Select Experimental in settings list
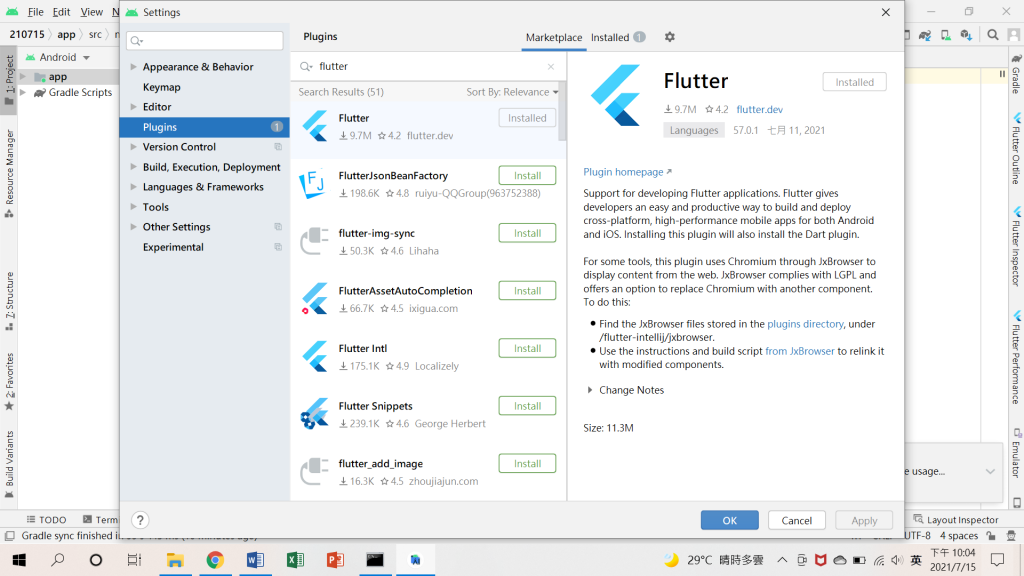This screenshot has height=576, width=1024. pyautogui.click(x=173, y=247)
